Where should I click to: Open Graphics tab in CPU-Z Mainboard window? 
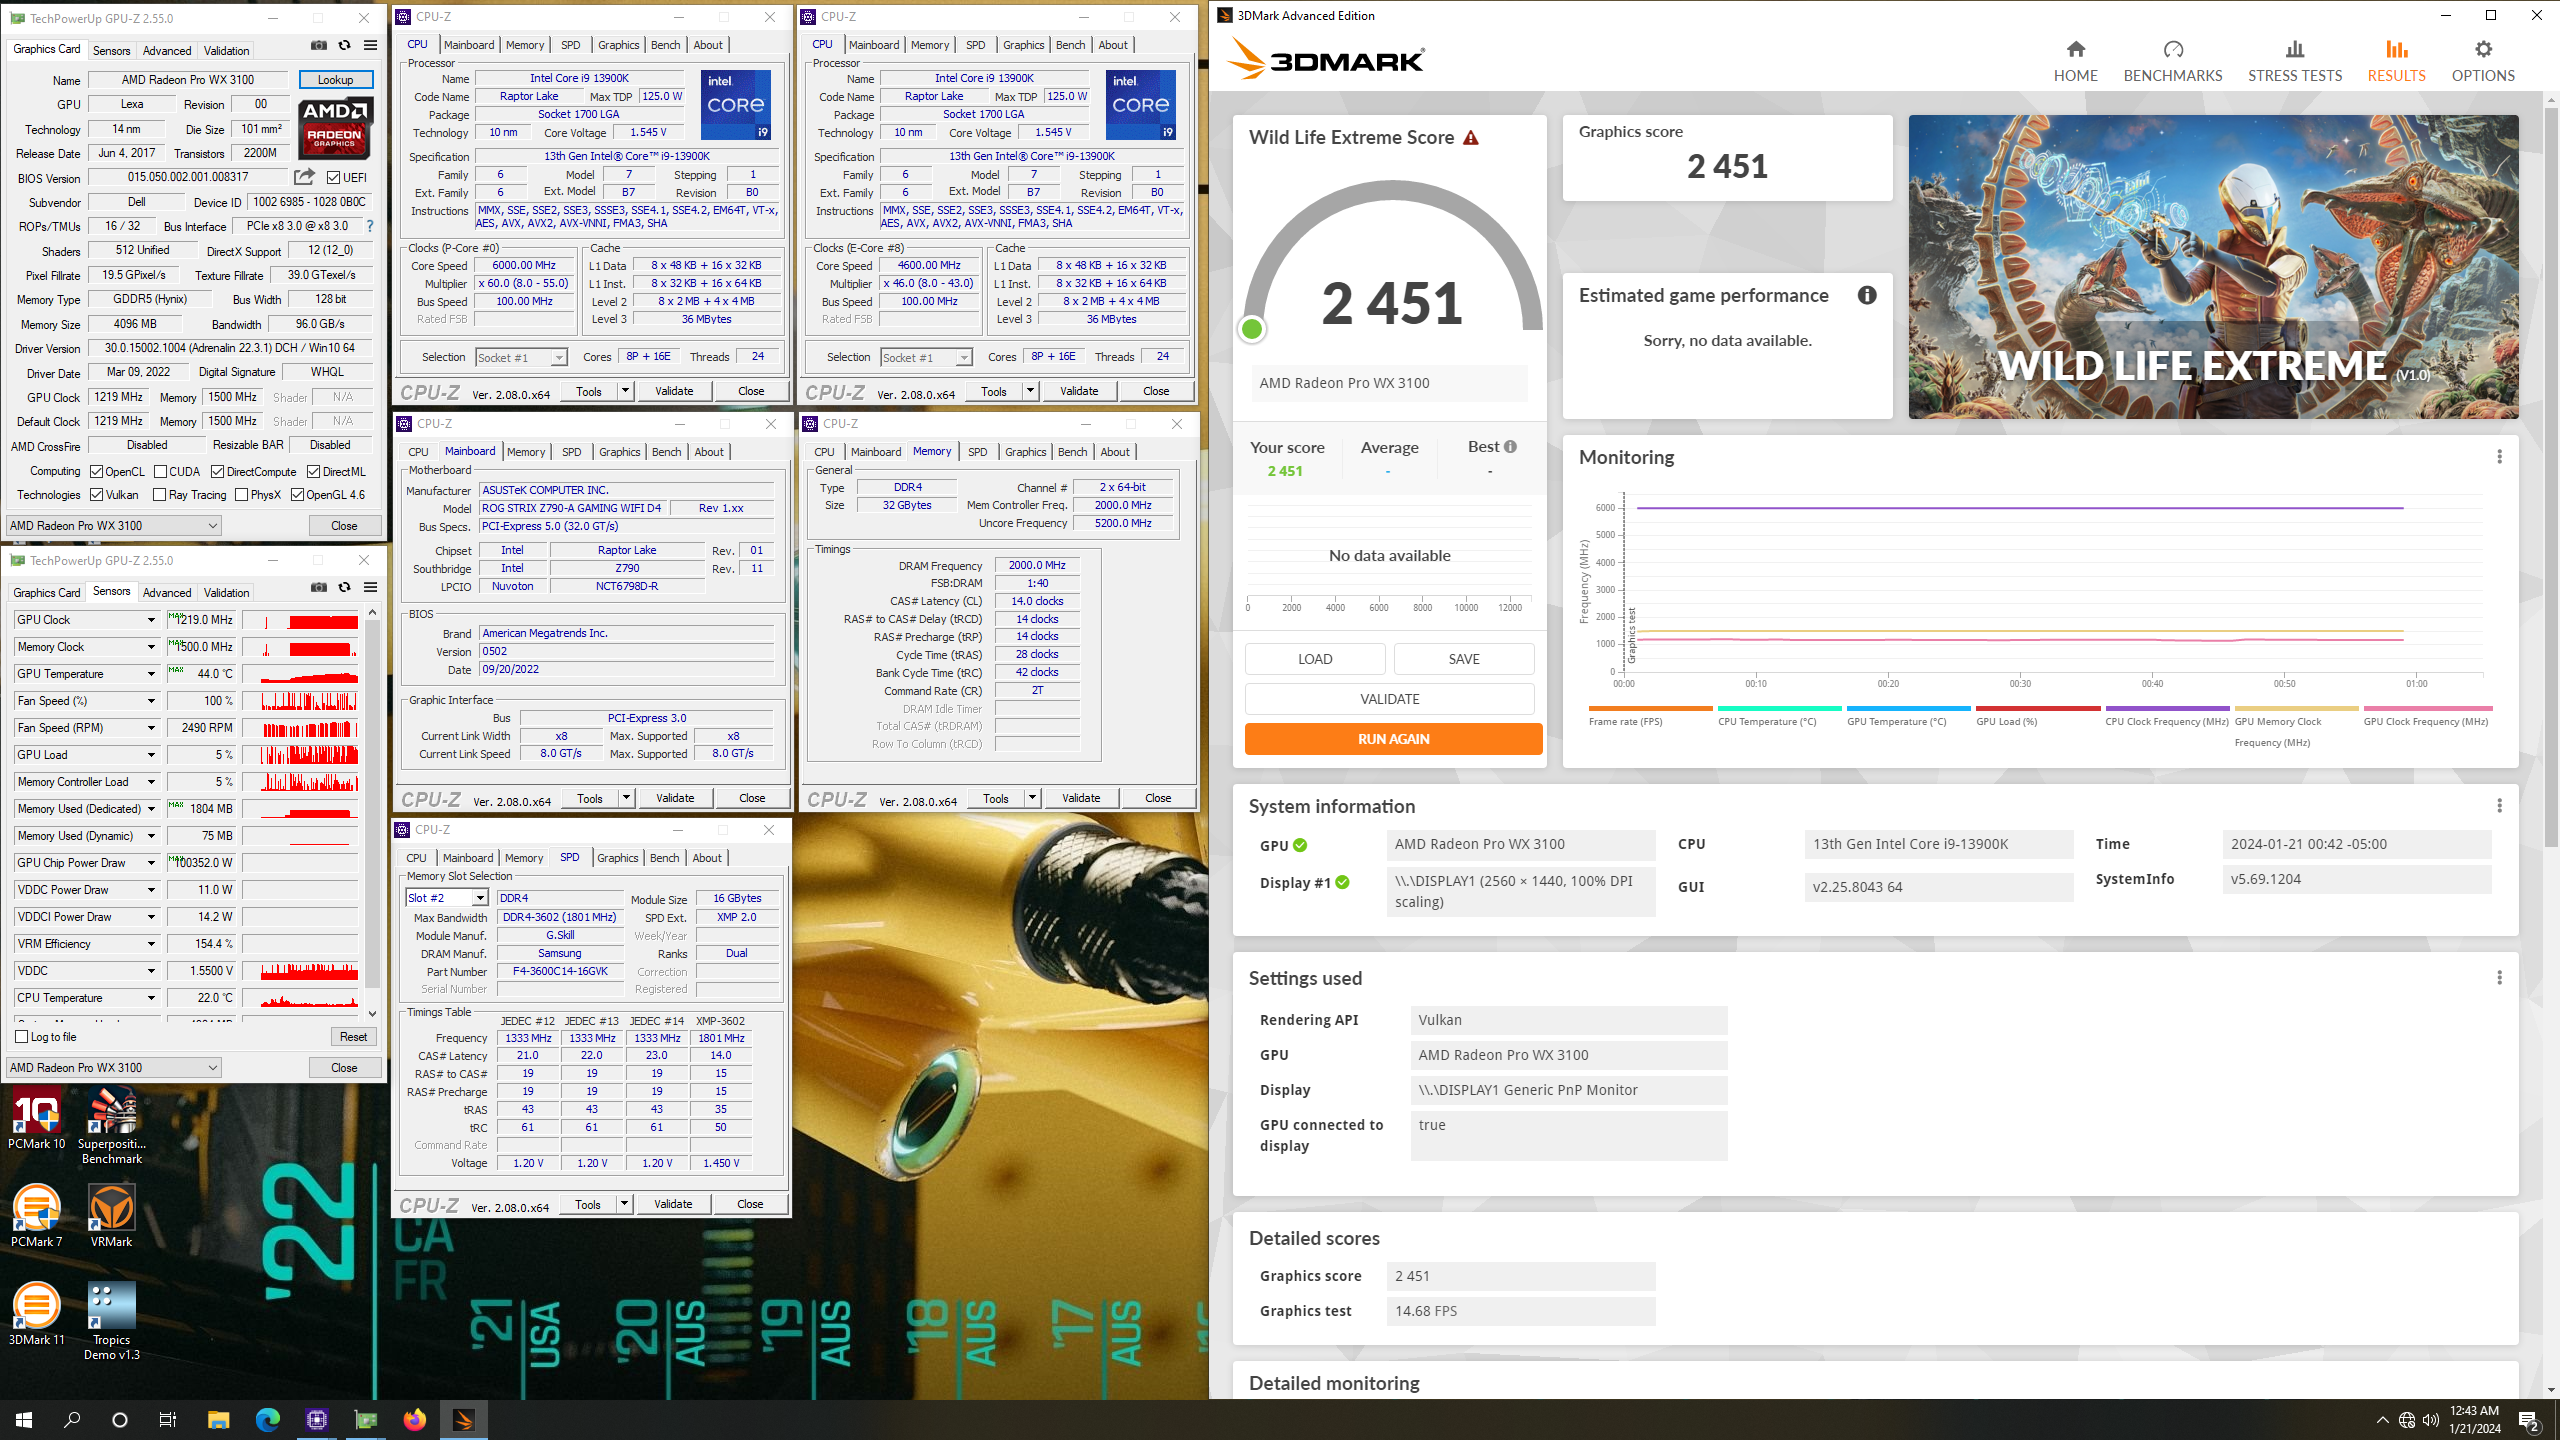[620, 452]
